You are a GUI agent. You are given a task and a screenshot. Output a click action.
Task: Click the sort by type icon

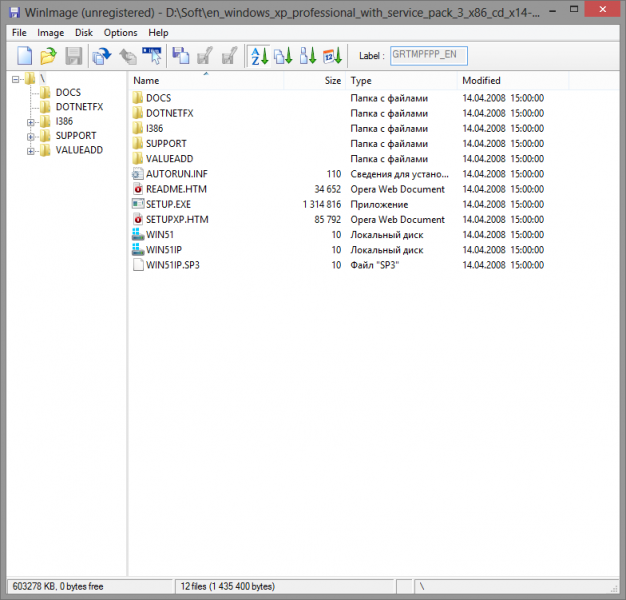point(283,56)
